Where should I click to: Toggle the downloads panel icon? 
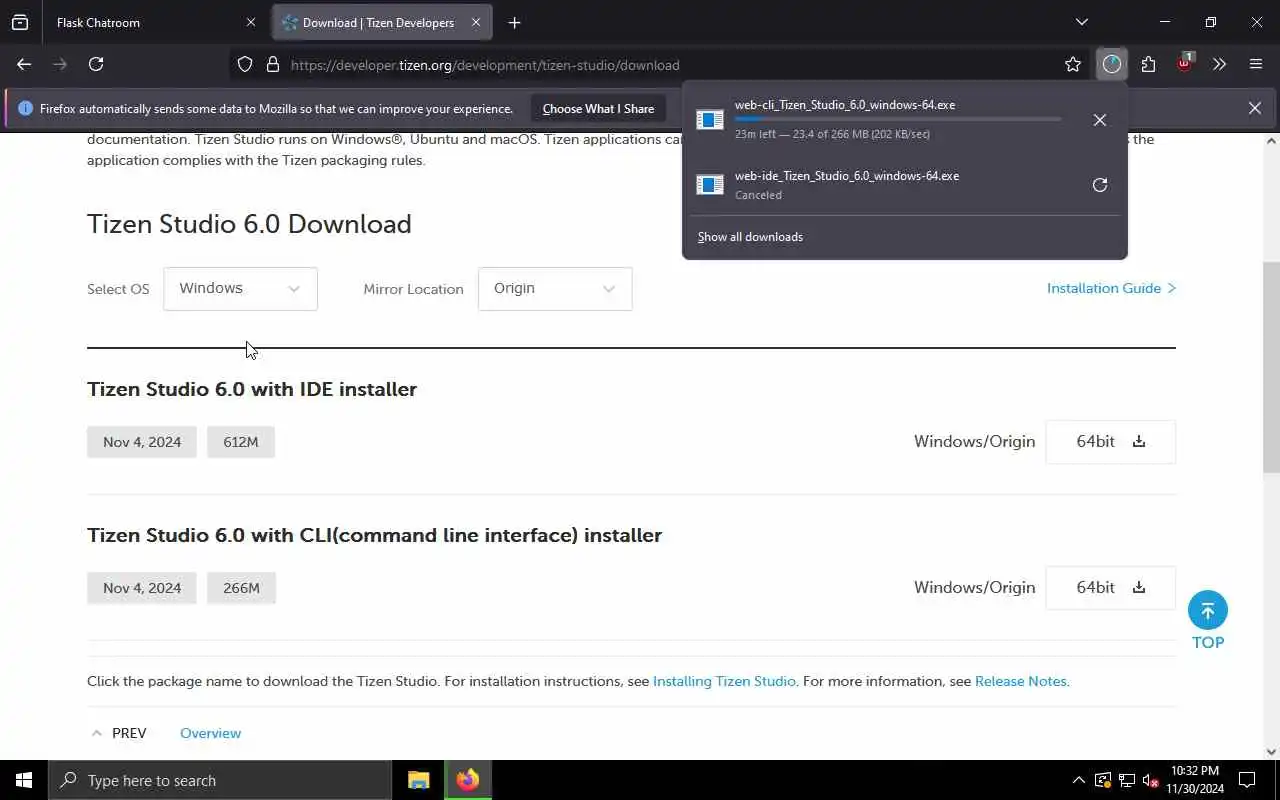click(1112, 65)
